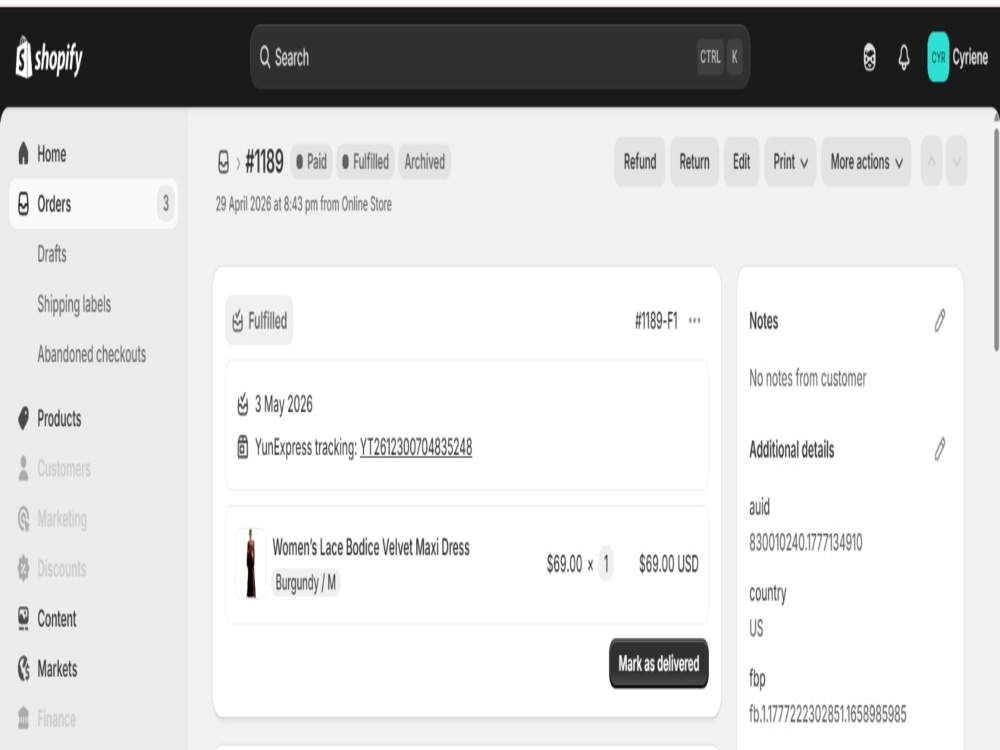Click the YunExpress tracking package icon
The image size is (1000, 750).
(x=242, y=447)
